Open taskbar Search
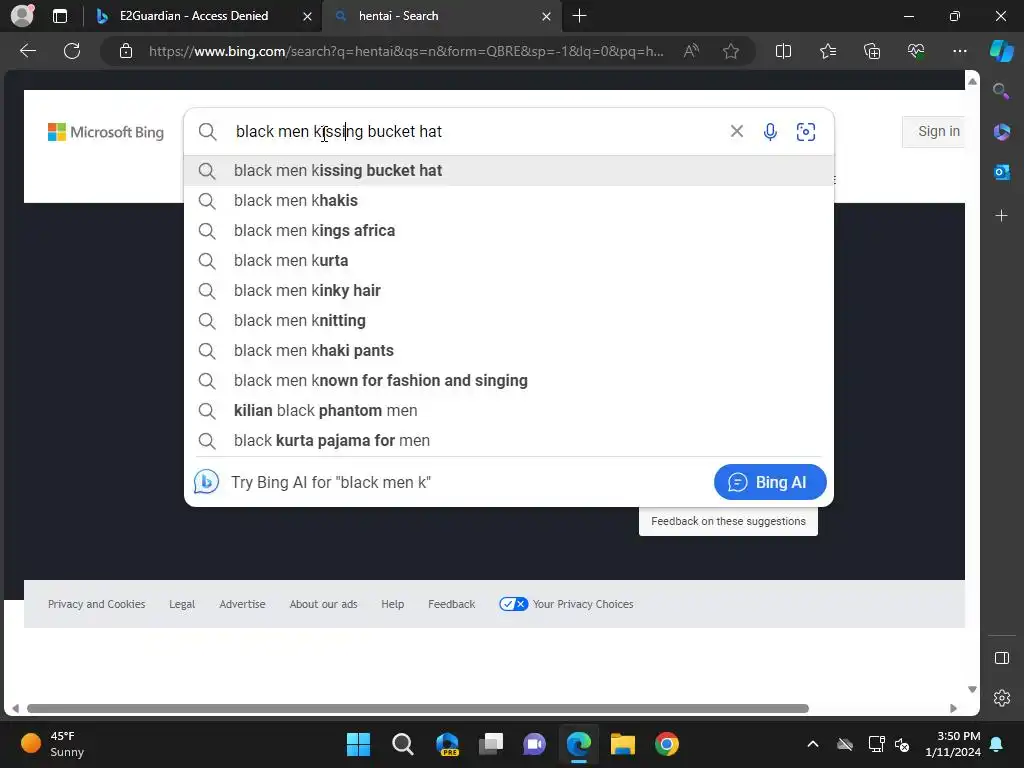The width and height of the screenshot is (1024, 768). coord(402,744)
